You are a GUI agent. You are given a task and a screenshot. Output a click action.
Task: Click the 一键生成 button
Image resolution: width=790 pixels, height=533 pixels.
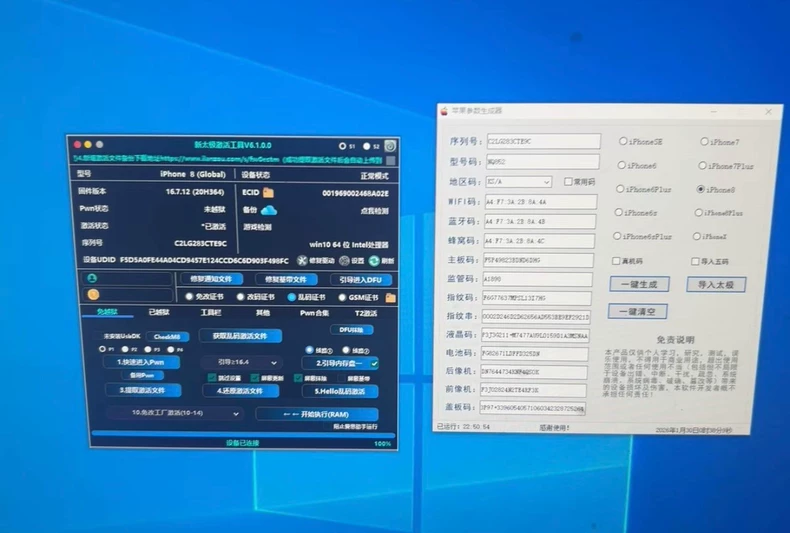coord(639,284)
